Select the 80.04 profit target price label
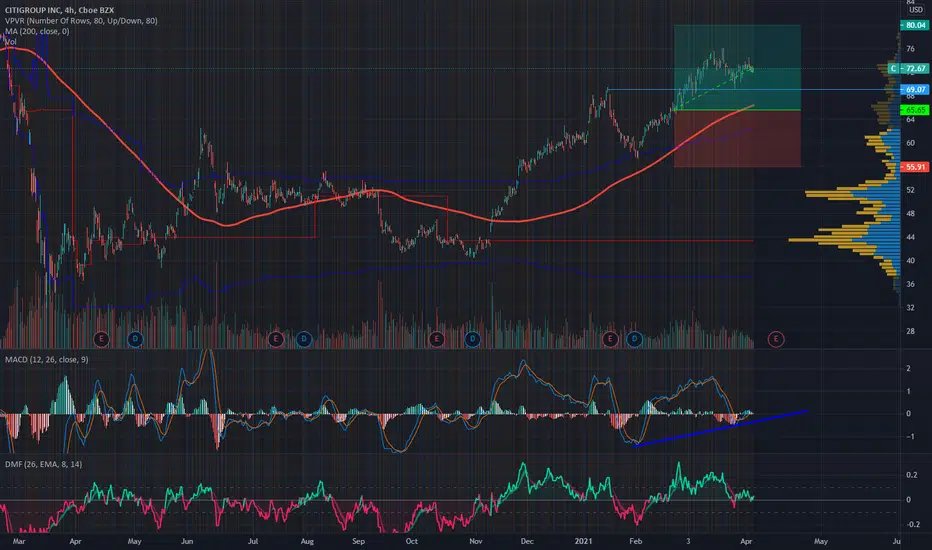The width and height of the screenshot is (932, 550). (914, 25)
